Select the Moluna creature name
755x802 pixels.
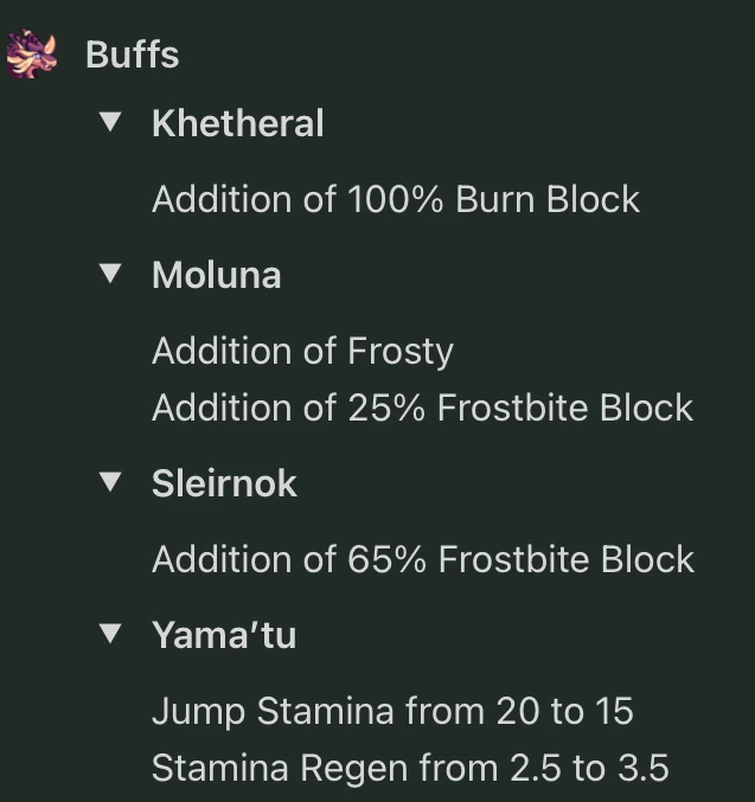pos(216,274)
